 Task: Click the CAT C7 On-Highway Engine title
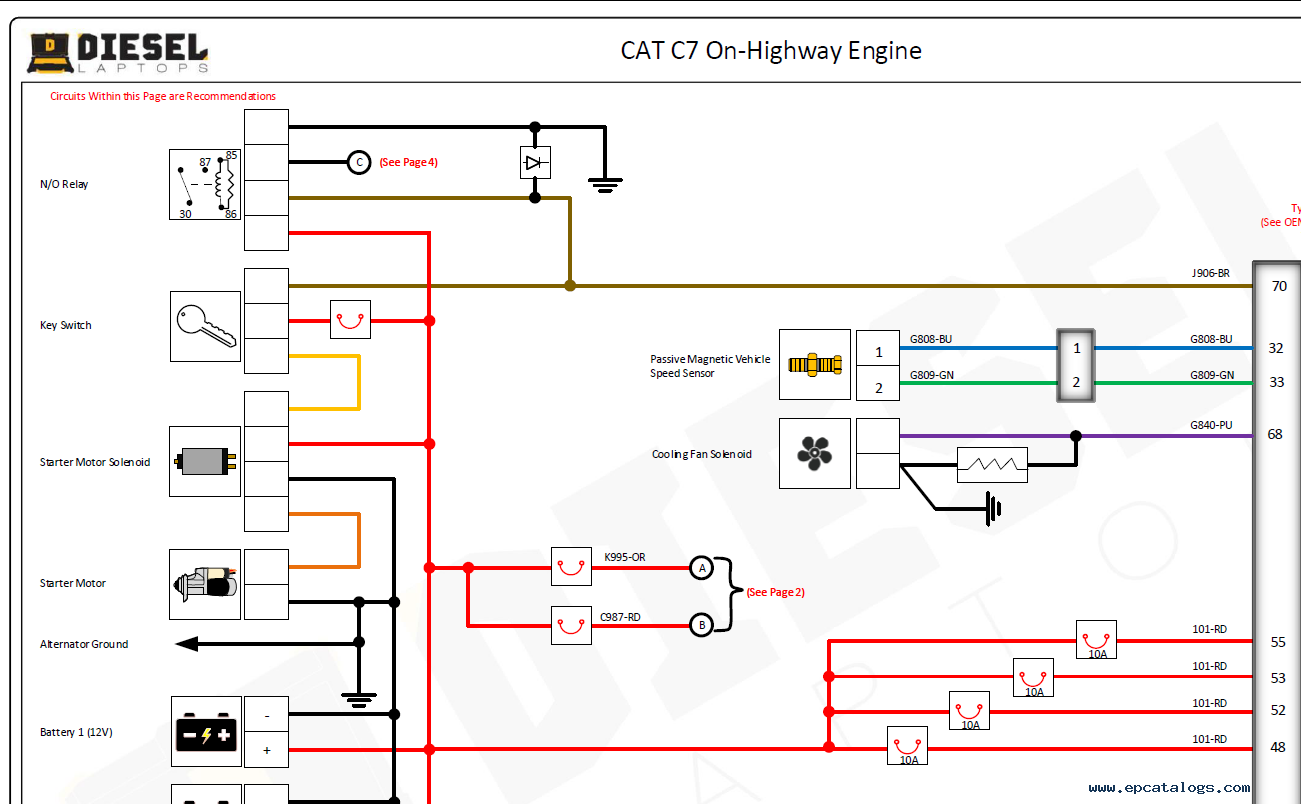coord(771,50)
